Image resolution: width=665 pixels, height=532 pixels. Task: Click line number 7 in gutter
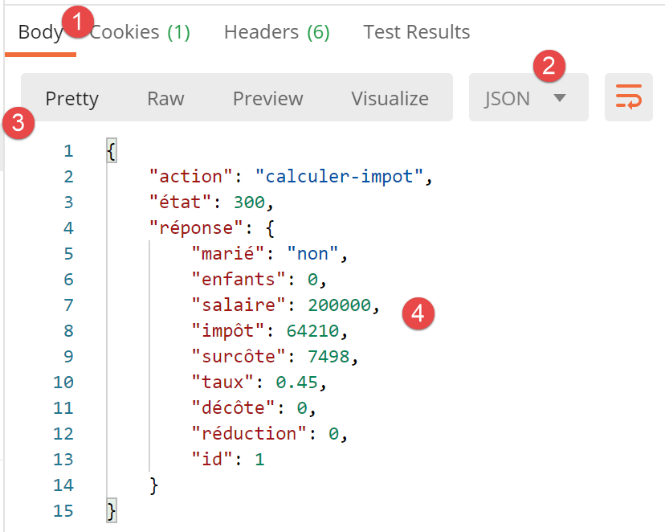[x=68, y=305]
